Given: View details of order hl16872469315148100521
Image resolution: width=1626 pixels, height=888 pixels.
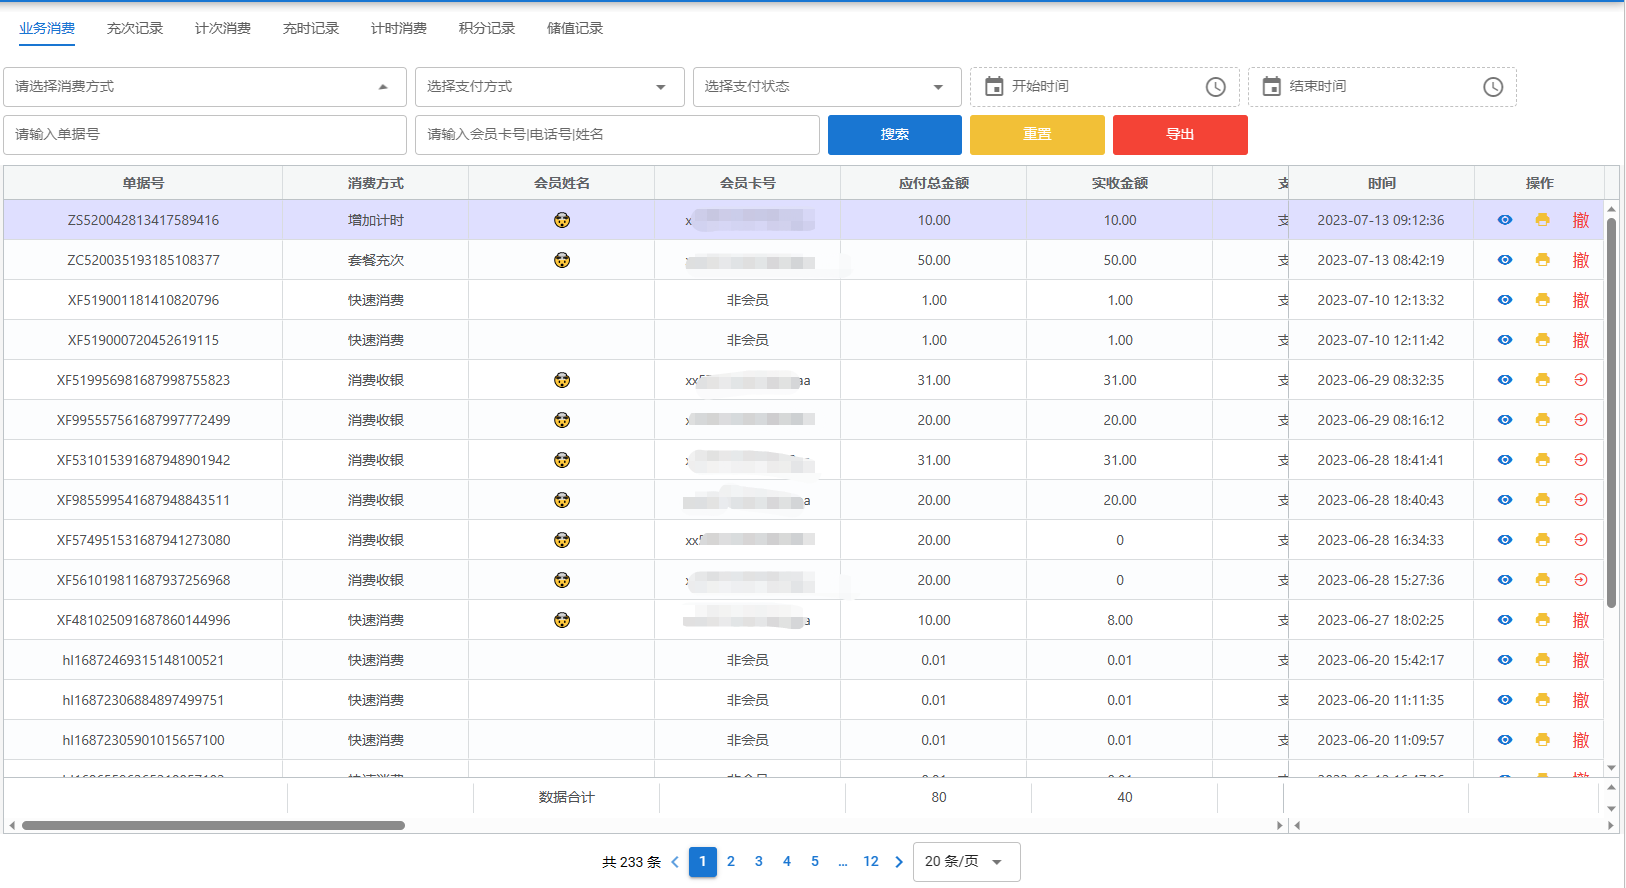Looking at the screenshot, I should coord(1505,660).
